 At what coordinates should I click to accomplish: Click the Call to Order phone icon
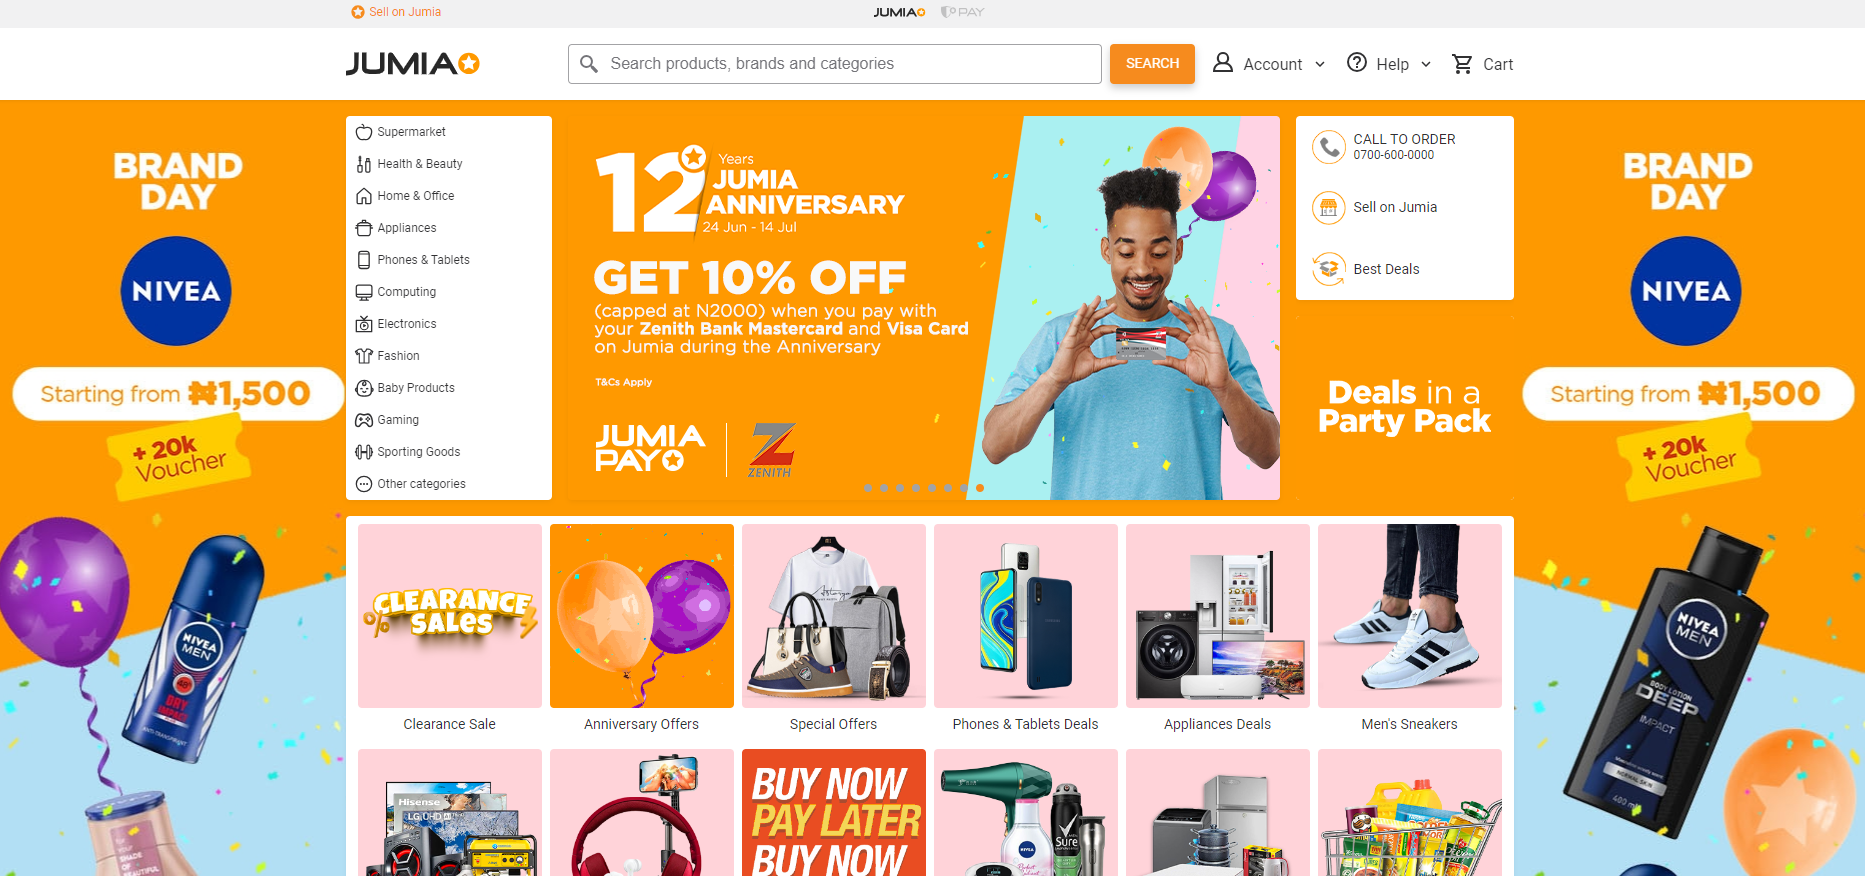pos(1329,147)
